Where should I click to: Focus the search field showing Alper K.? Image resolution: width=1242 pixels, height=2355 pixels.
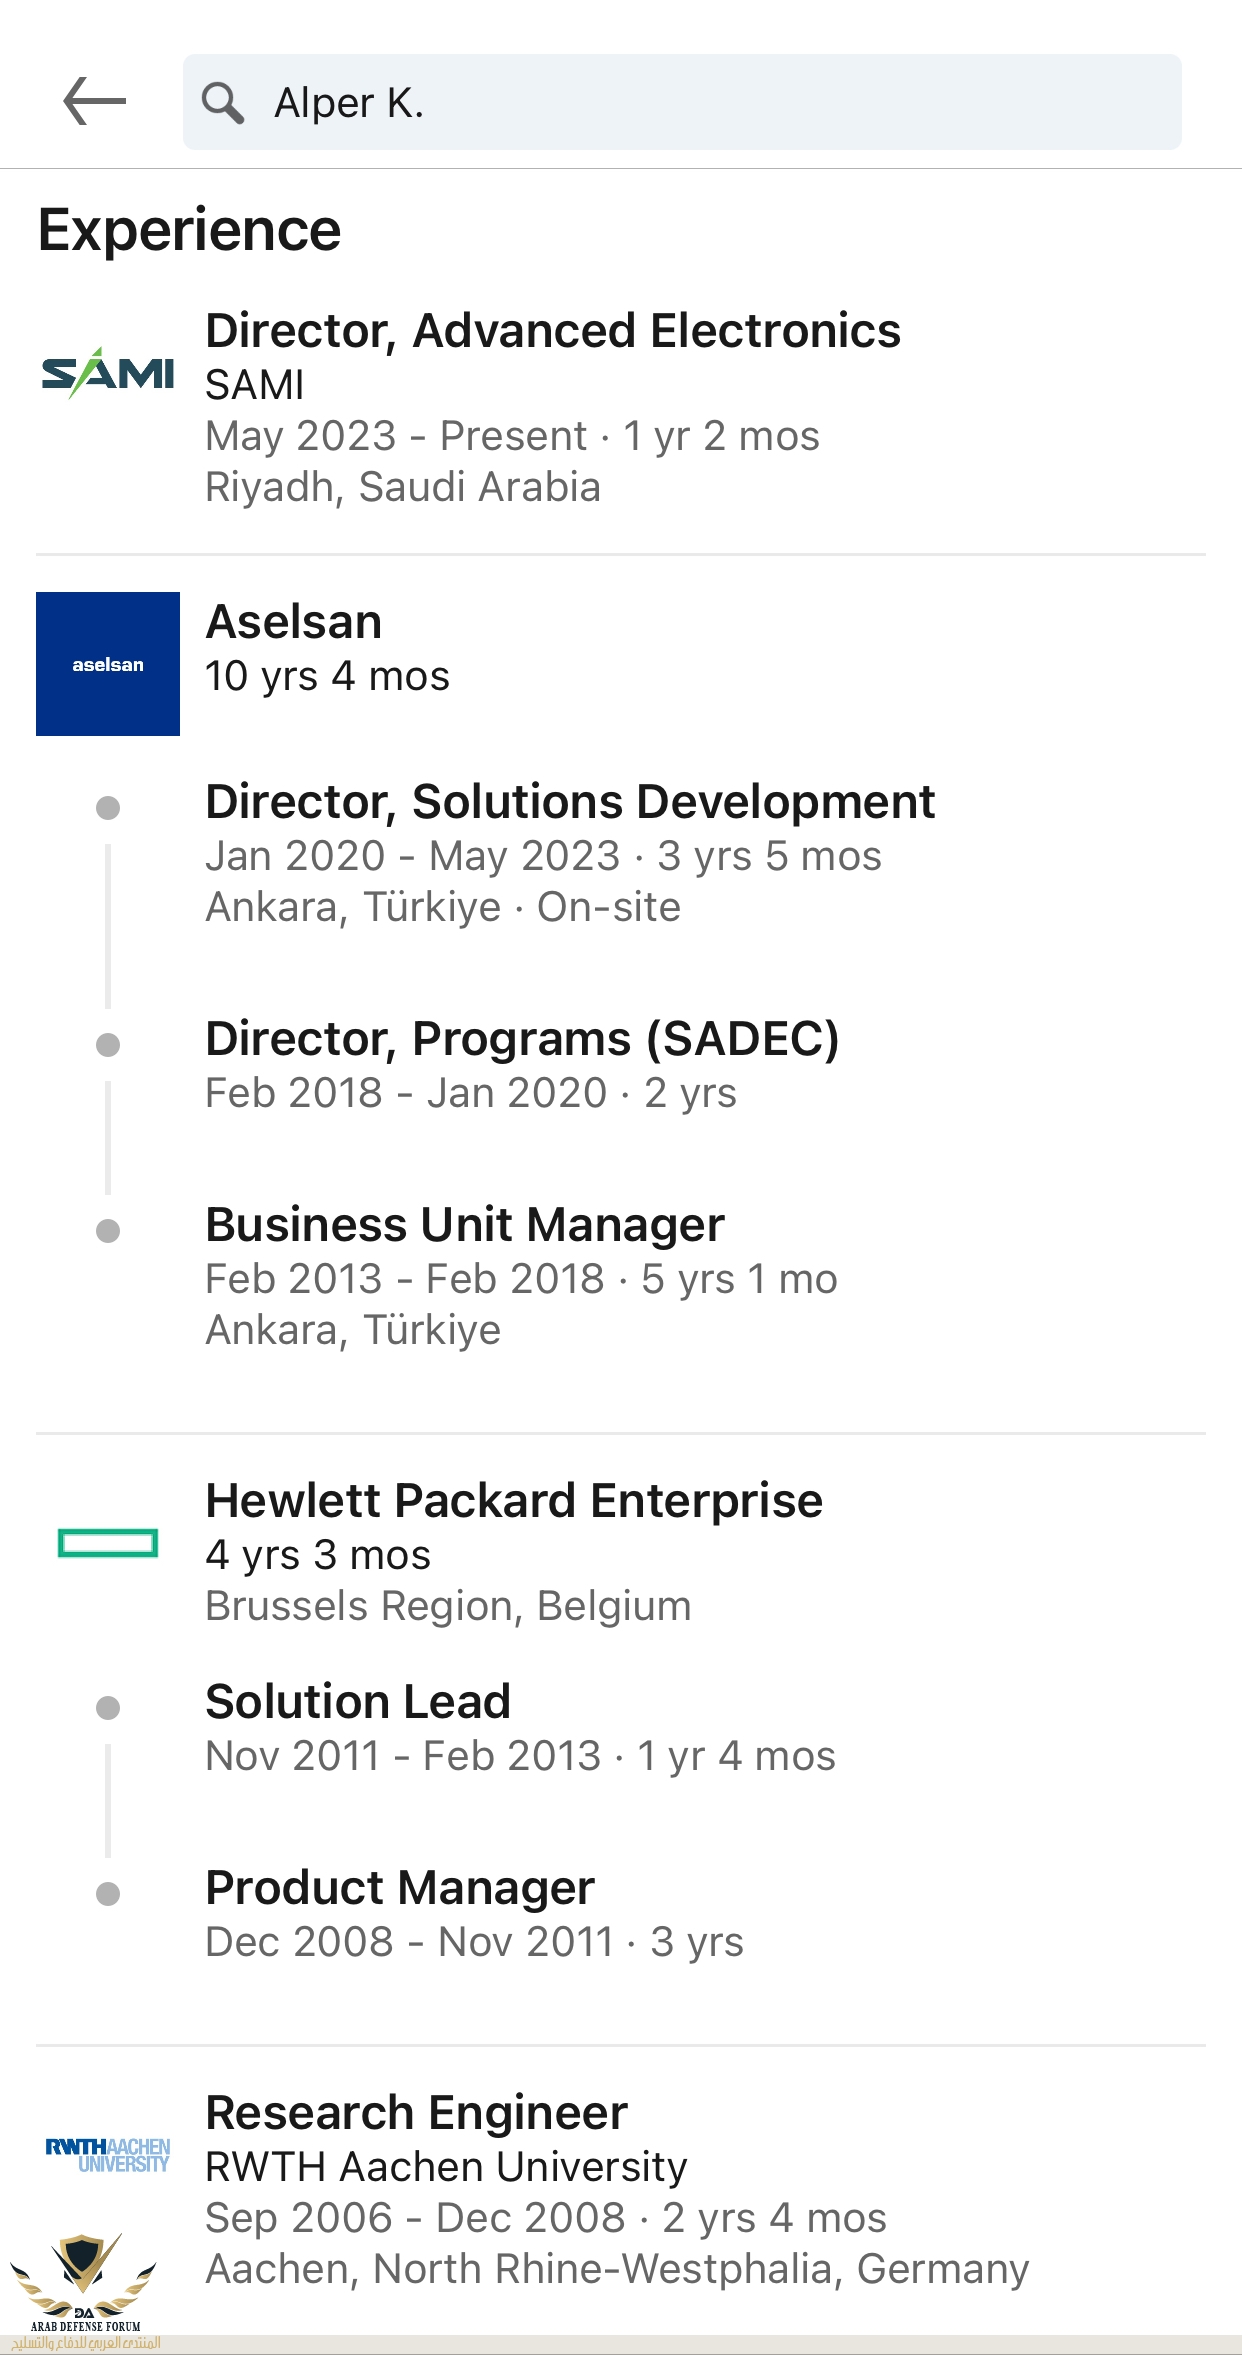pyautogui.click(x=682, y=102)
